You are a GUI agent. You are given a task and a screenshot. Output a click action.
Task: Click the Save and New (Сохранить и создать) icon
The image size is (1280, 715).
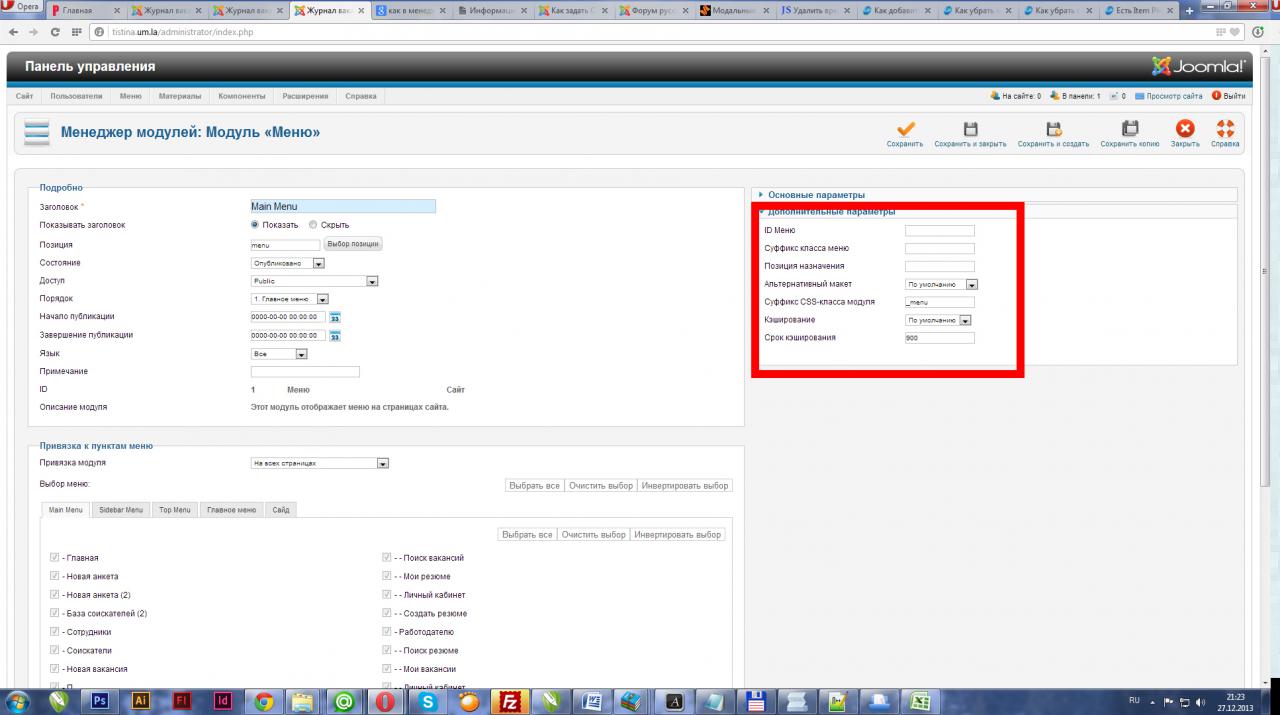(1053, 129)
